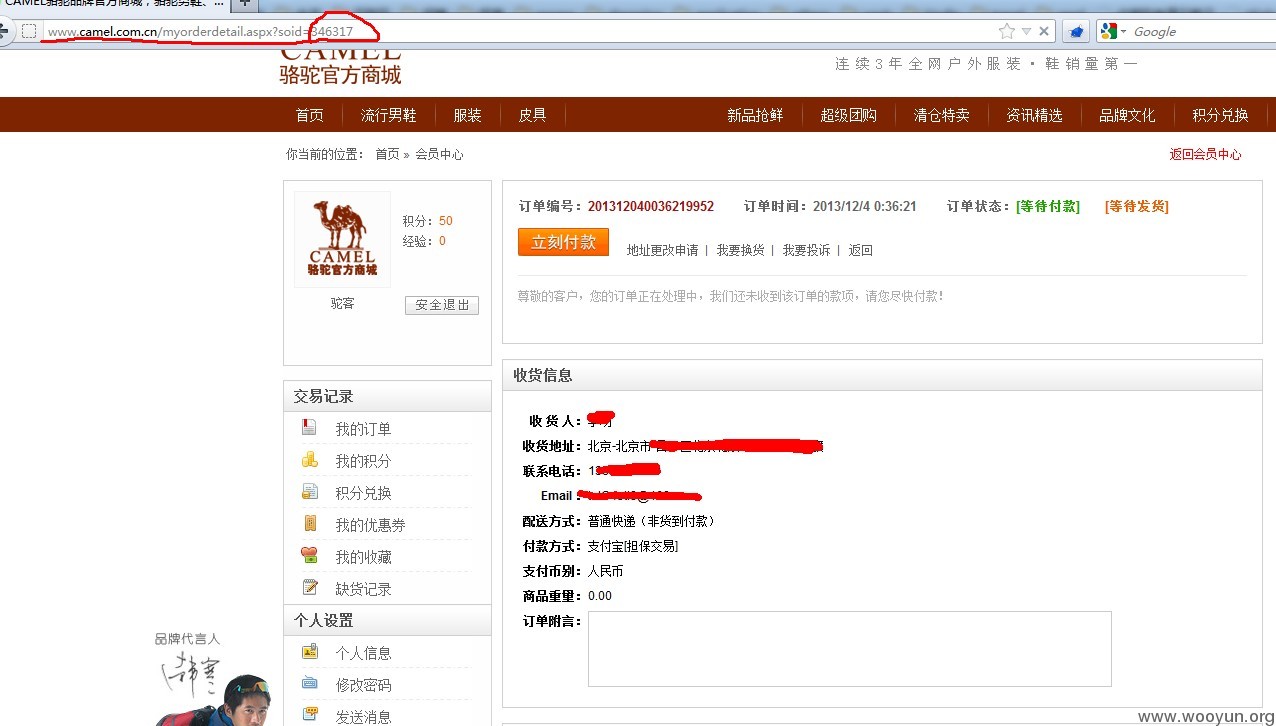Click the 我的订单 icon in sidebar
Viewport: 1276px width, 726px height.
coord(310,427)
